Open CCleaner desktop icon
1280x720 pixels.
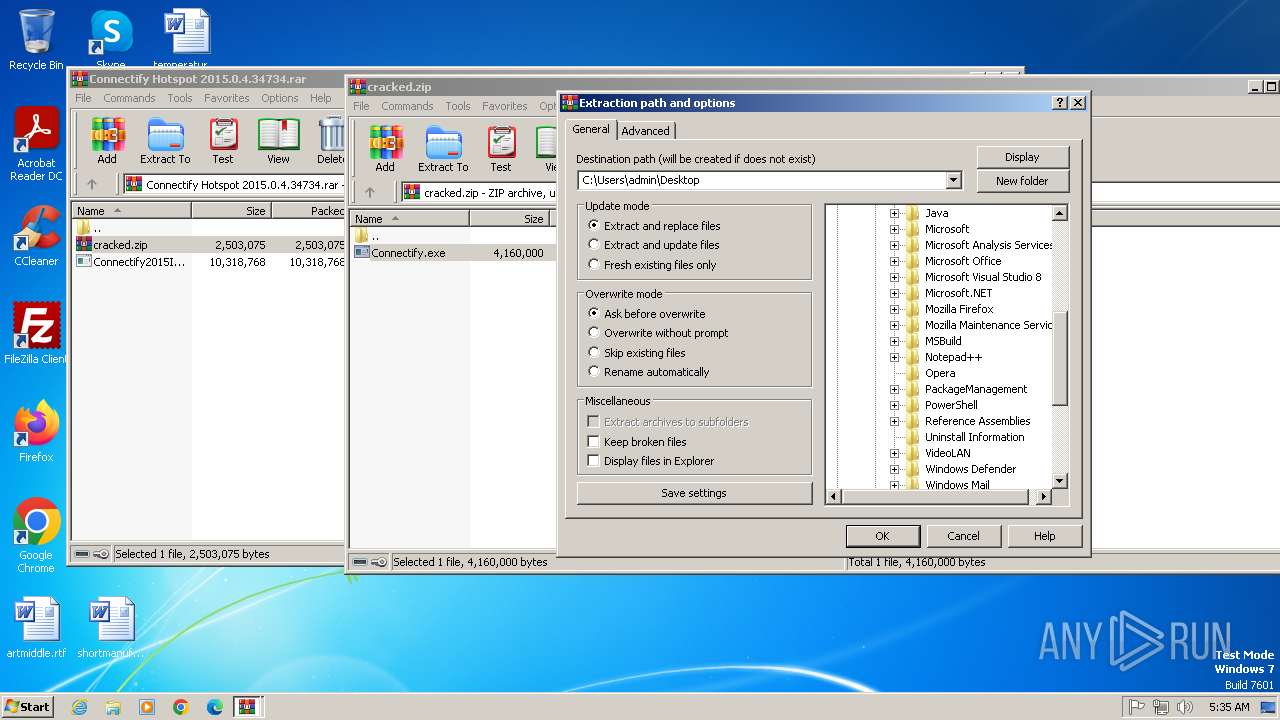(x=36, y=236)
